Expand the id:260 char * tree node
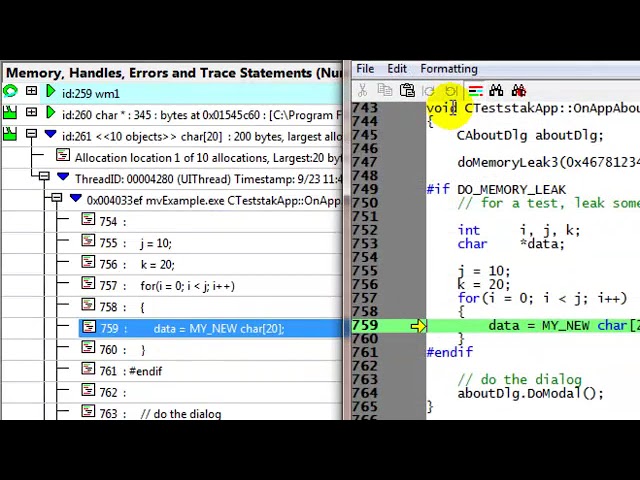The image size is (640, 480). pos(31,112)
